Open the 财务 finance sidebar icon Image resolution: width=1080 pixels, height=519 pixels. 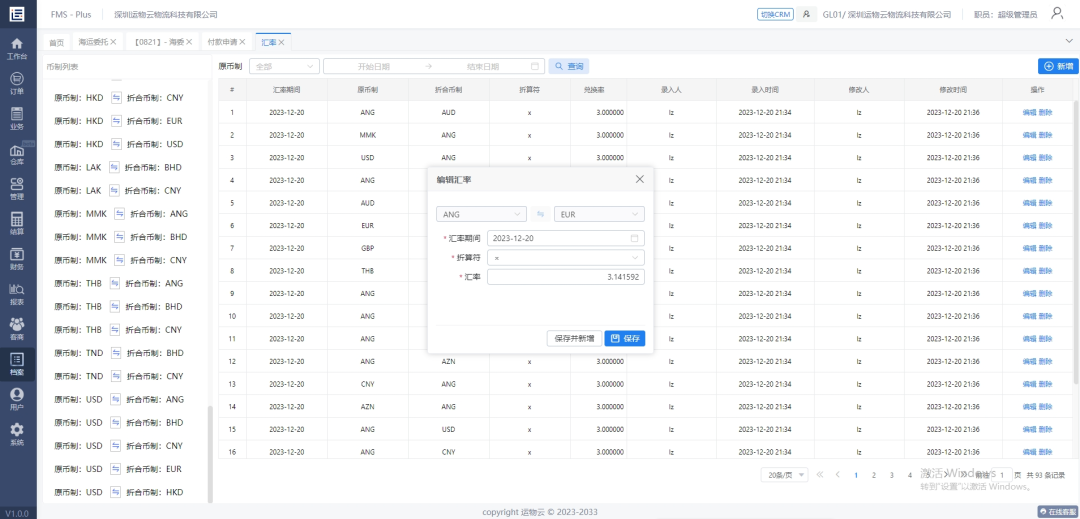tap(17, 259)
